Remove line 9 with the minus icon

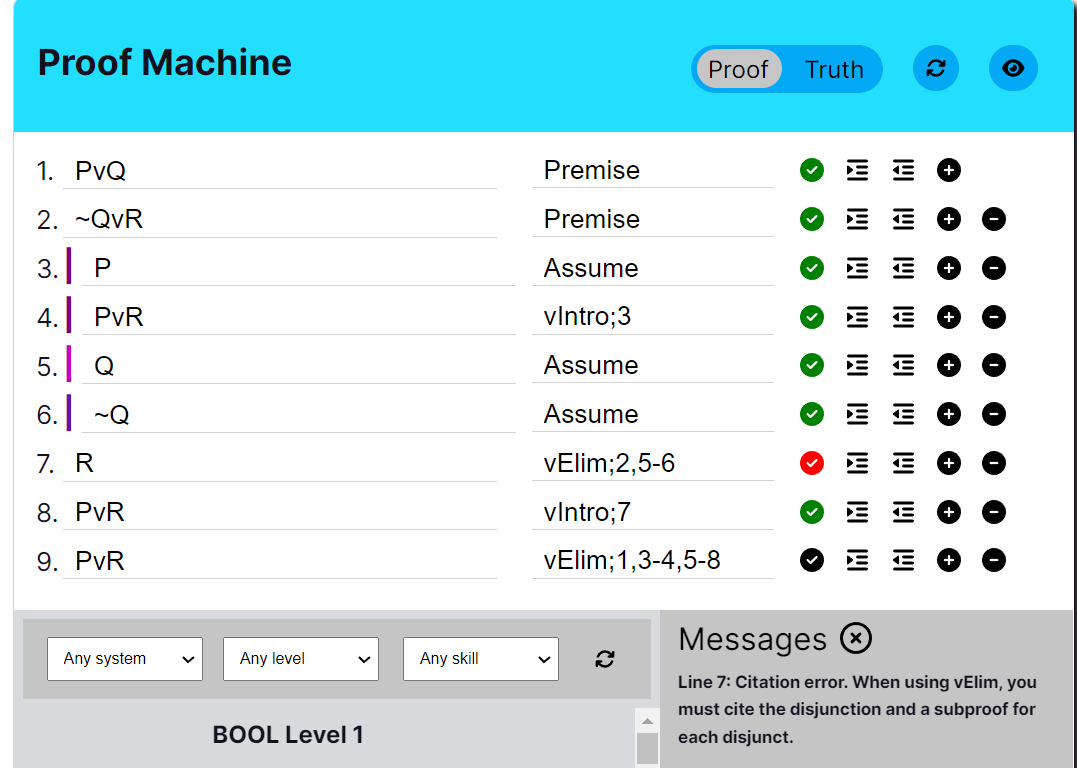tap(994, 560)
